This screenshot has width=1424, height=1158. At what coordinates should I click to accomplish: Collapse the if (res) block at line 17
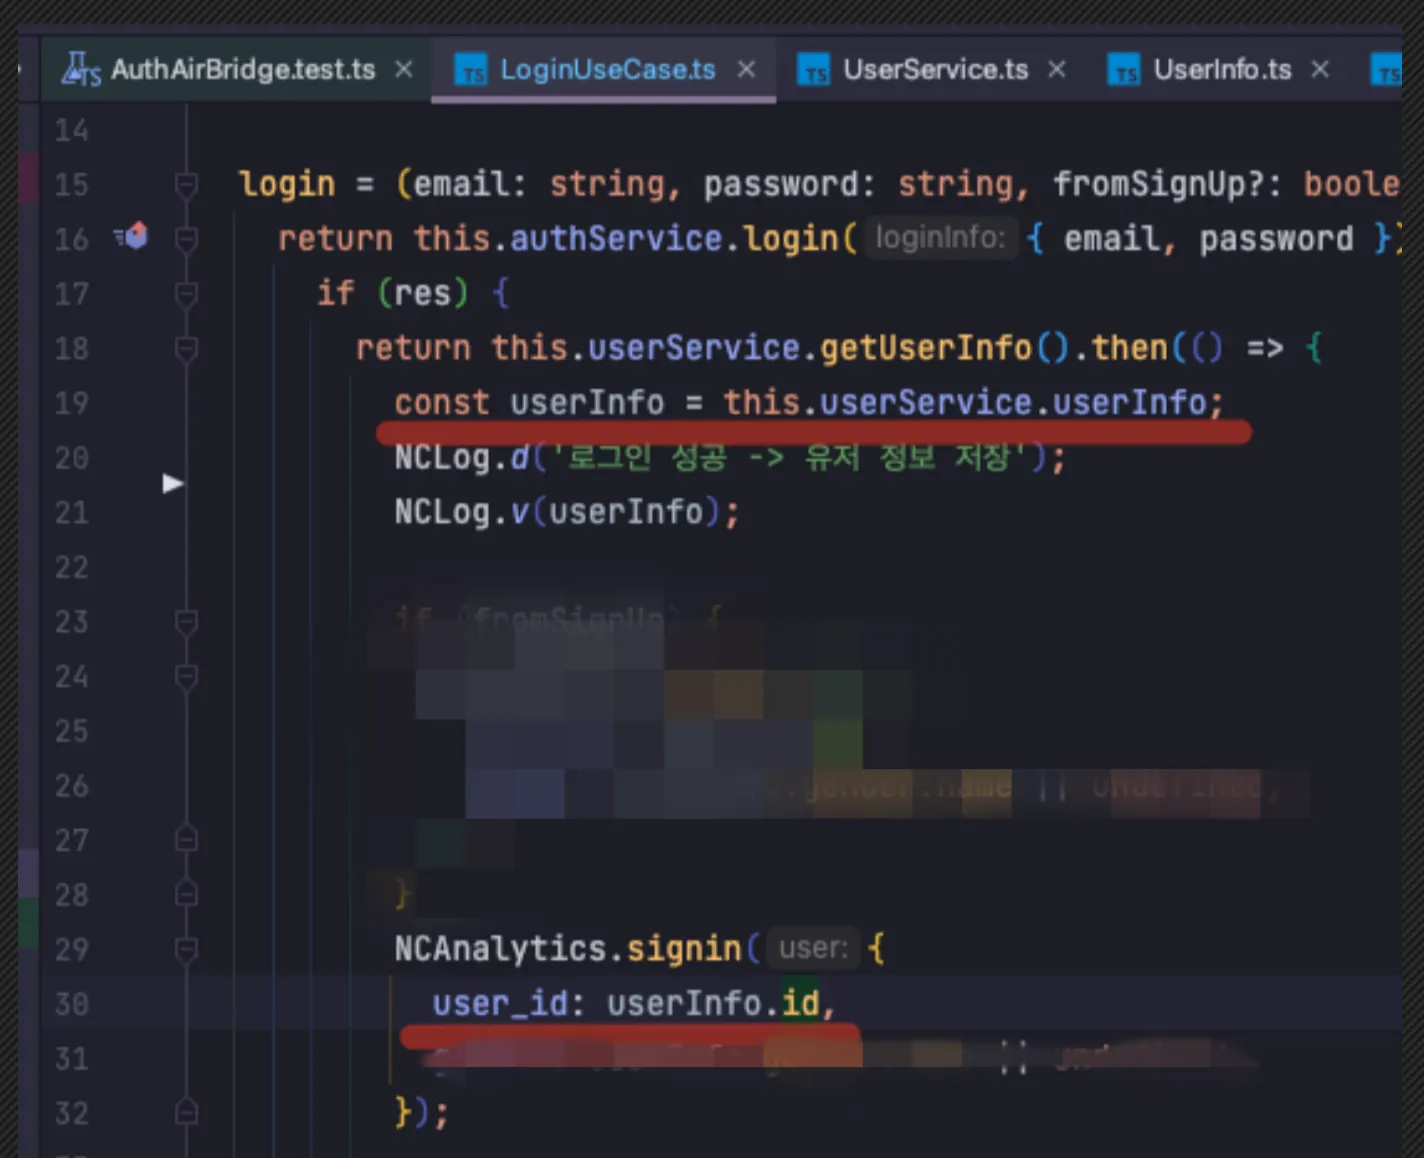pos(186,294)
